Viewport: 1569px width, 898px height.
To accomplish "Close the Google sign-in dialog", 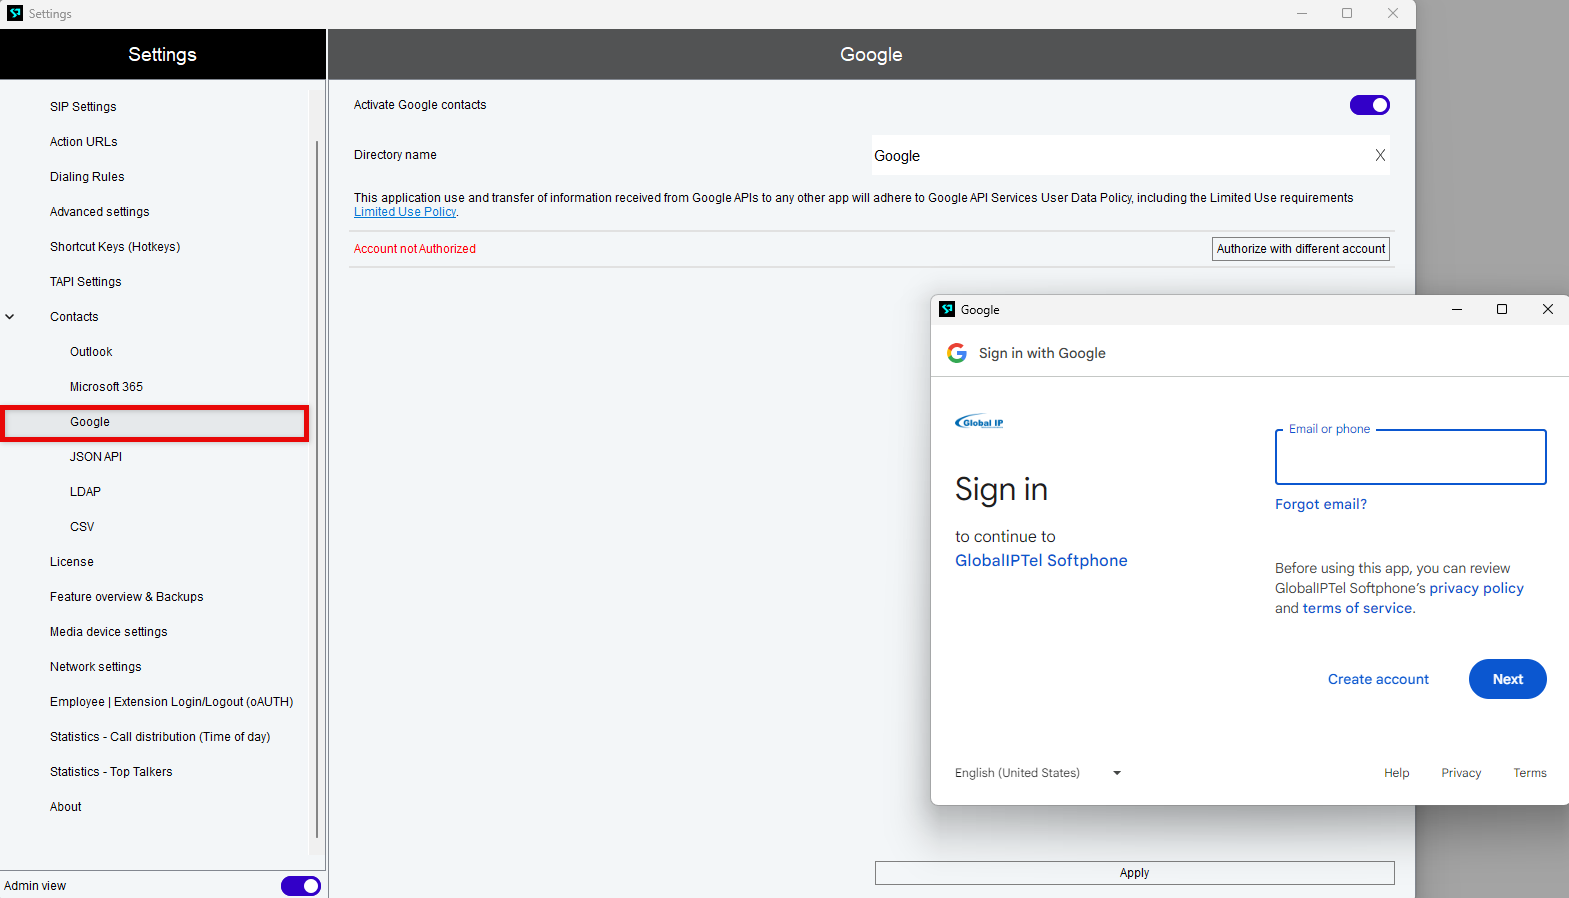I will (1547, 309).
